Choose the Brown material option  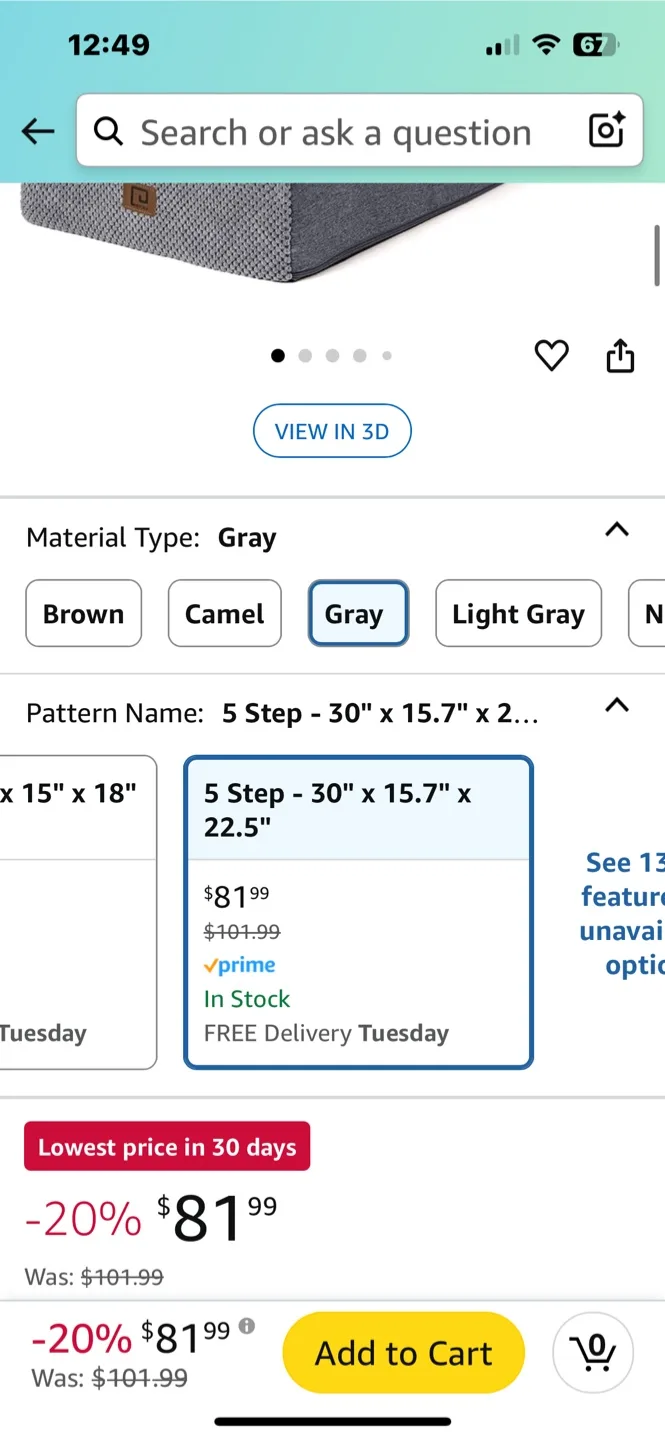click(83, 613)
